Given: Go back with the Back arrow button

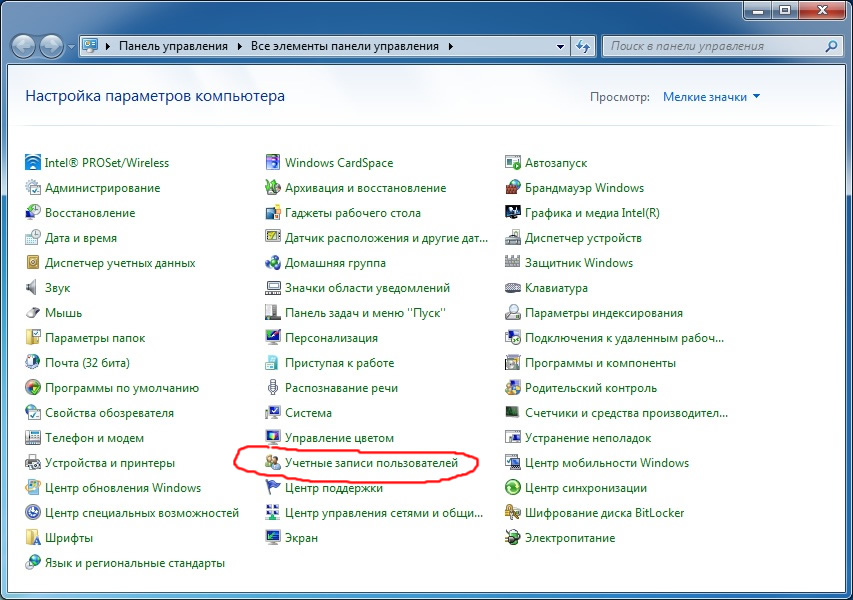Looking at the screenshot, I should click(x=24, y=46).
